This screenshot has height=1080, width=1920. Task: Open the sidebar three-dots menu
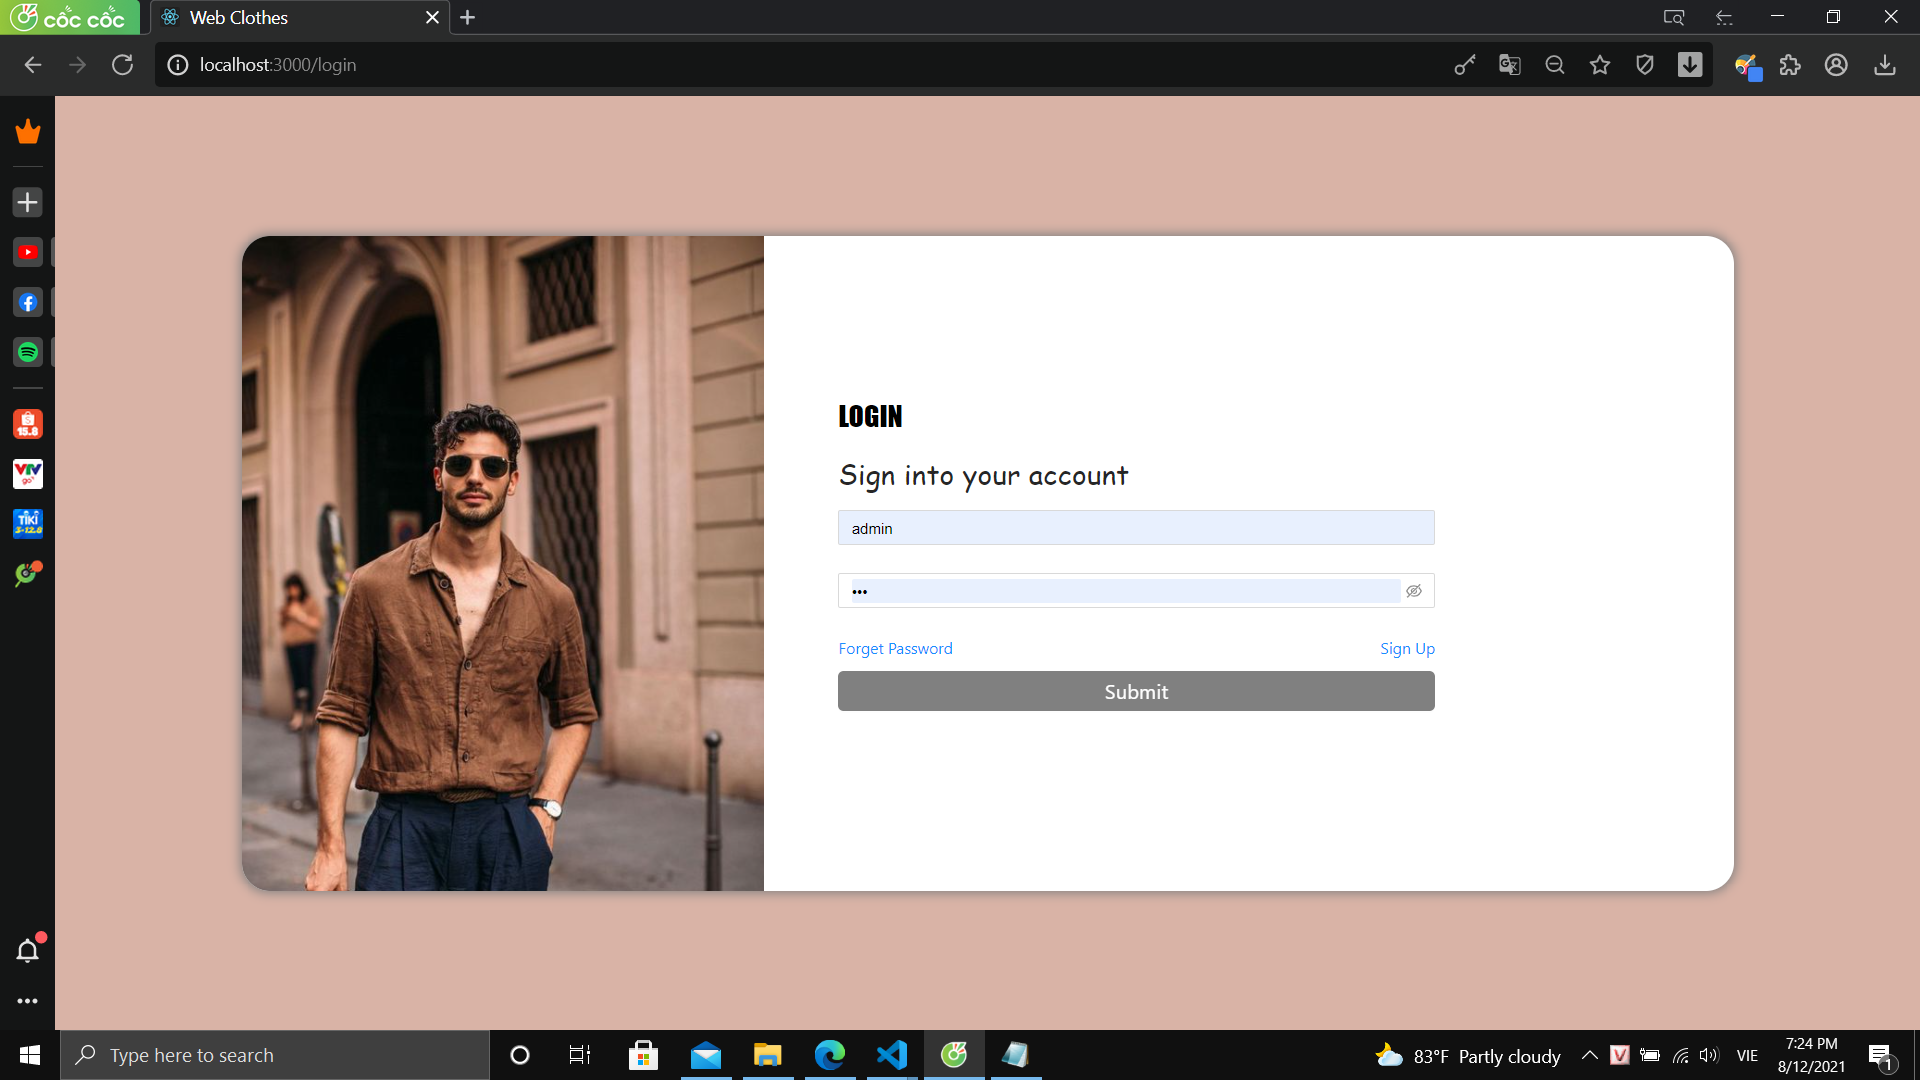[28, 1001]
